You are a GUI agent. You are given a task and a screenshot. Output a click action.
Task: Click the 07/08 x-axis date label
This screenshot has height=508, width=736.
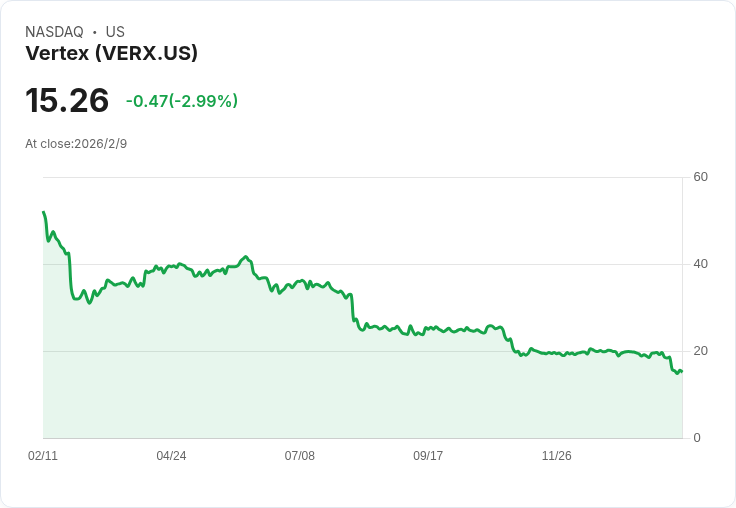click(x=299, y=455)
